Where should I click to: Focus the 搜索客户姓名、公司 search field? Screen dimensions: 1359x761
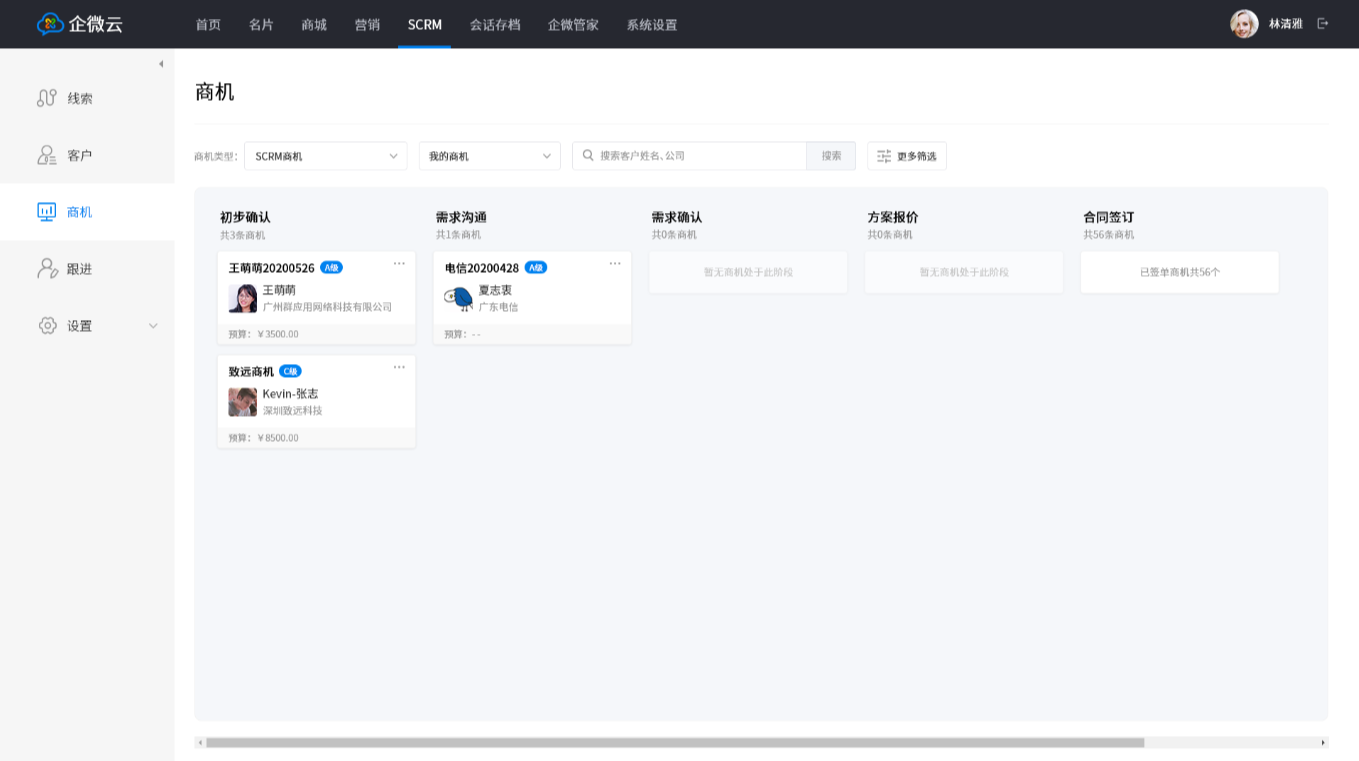point(700,156)
